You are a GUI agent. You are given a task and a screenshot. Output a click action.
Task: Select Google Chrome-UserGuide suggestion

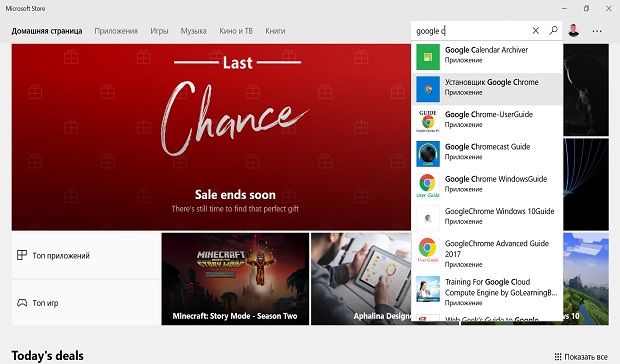487,121
